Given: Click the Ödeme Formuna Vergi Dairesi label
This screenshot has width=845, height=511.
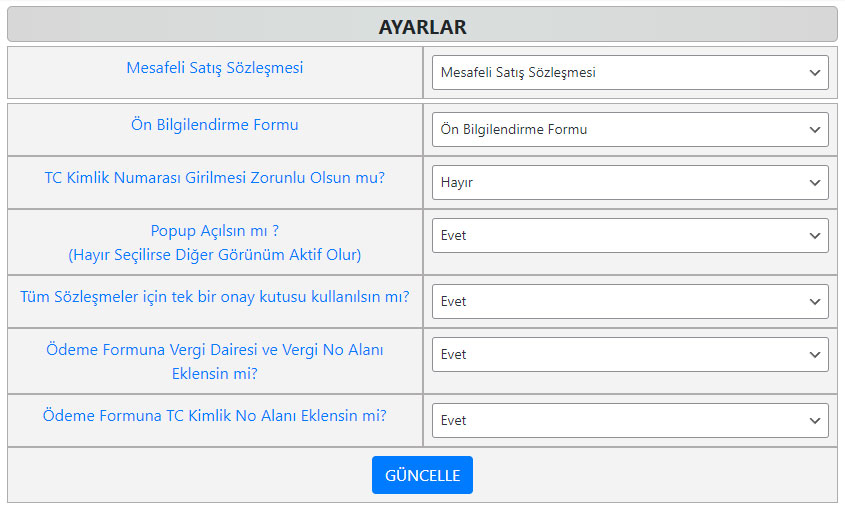Looking at the screenshot, I should click(214, 361).
